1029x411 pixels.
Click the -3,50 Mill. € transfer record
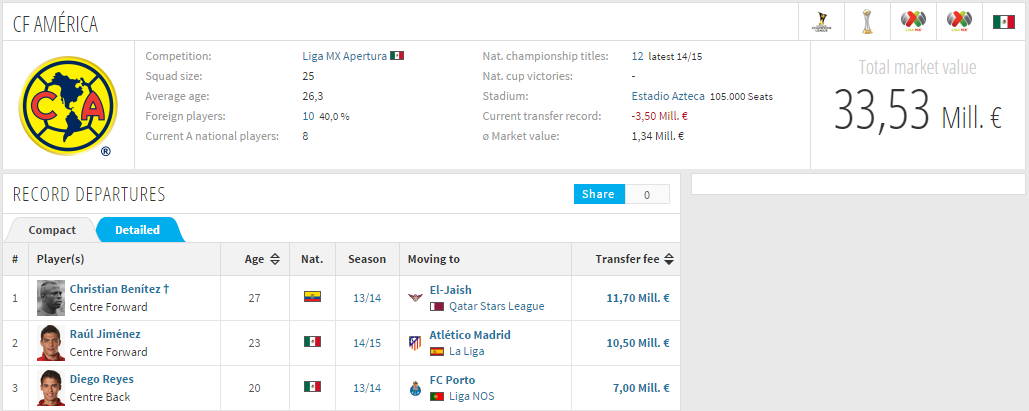pos(660,116)
